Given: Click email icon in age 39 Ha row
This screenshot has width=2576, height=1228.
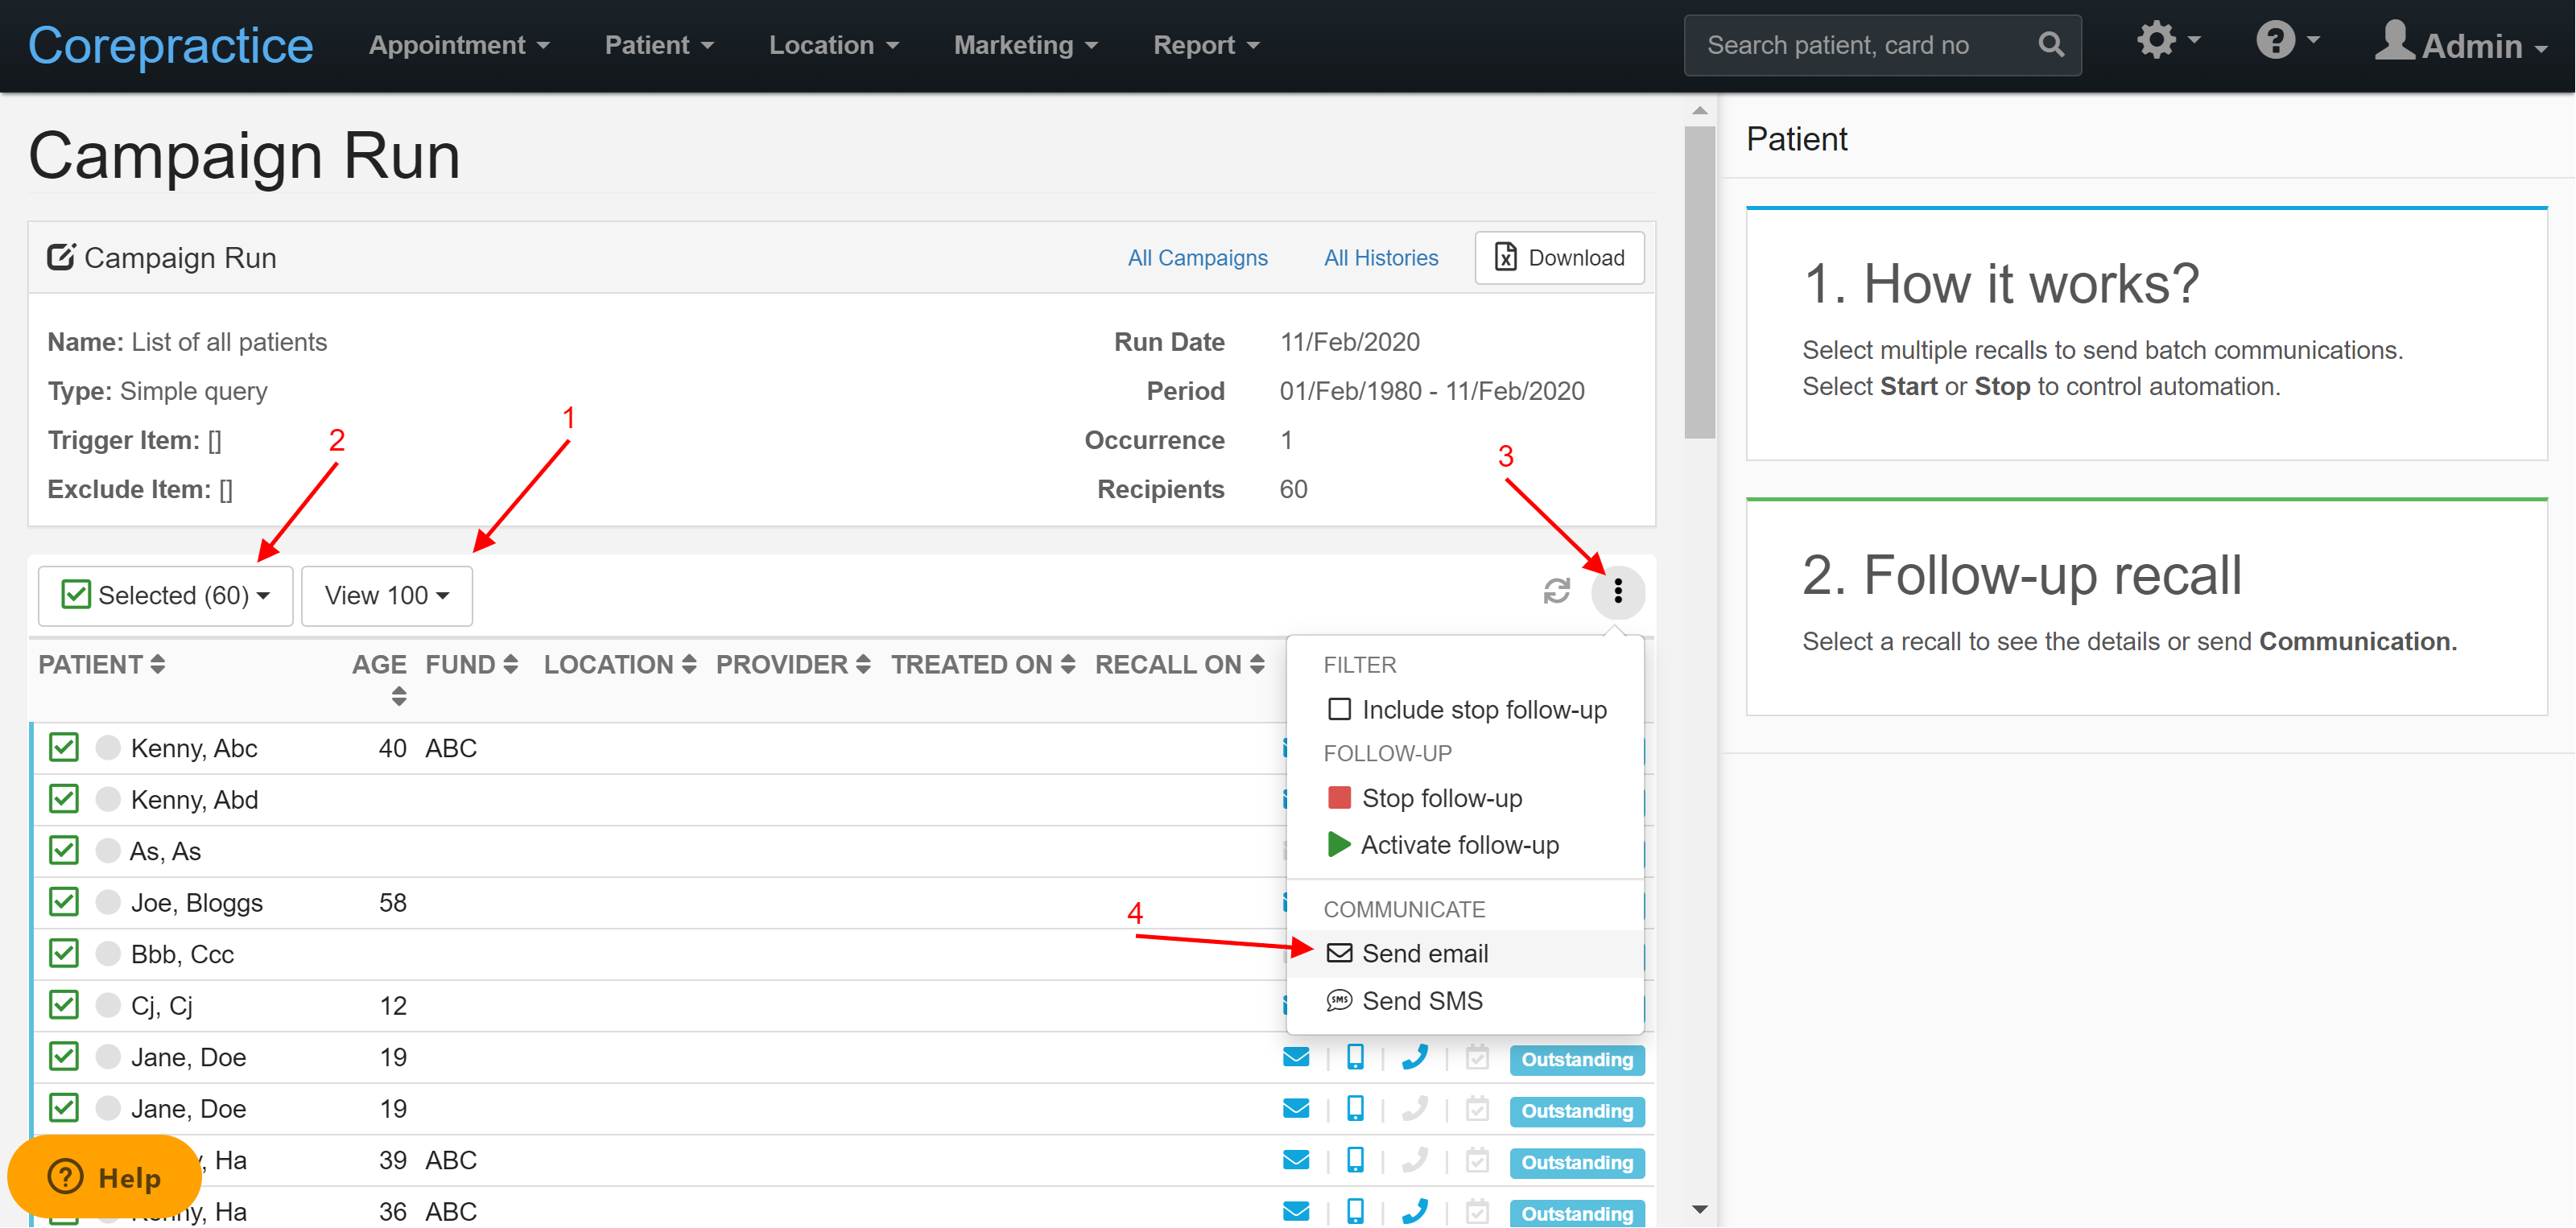Looking at the screenshot, I should coord(1296,1160).
